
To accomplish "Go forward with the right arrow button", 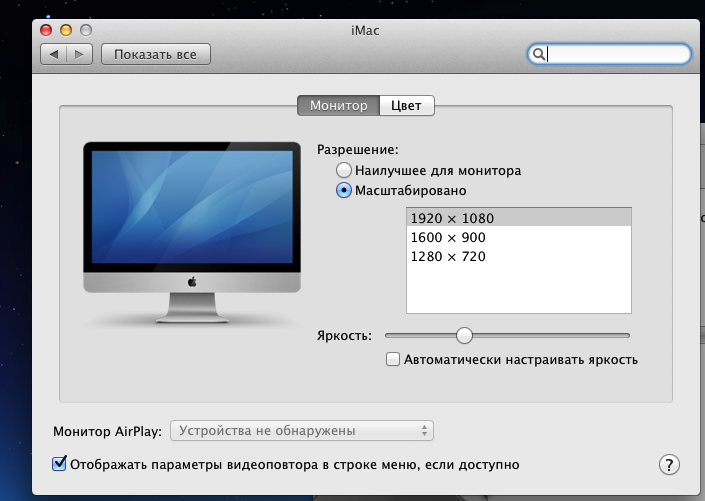I will tap(80, 54).
